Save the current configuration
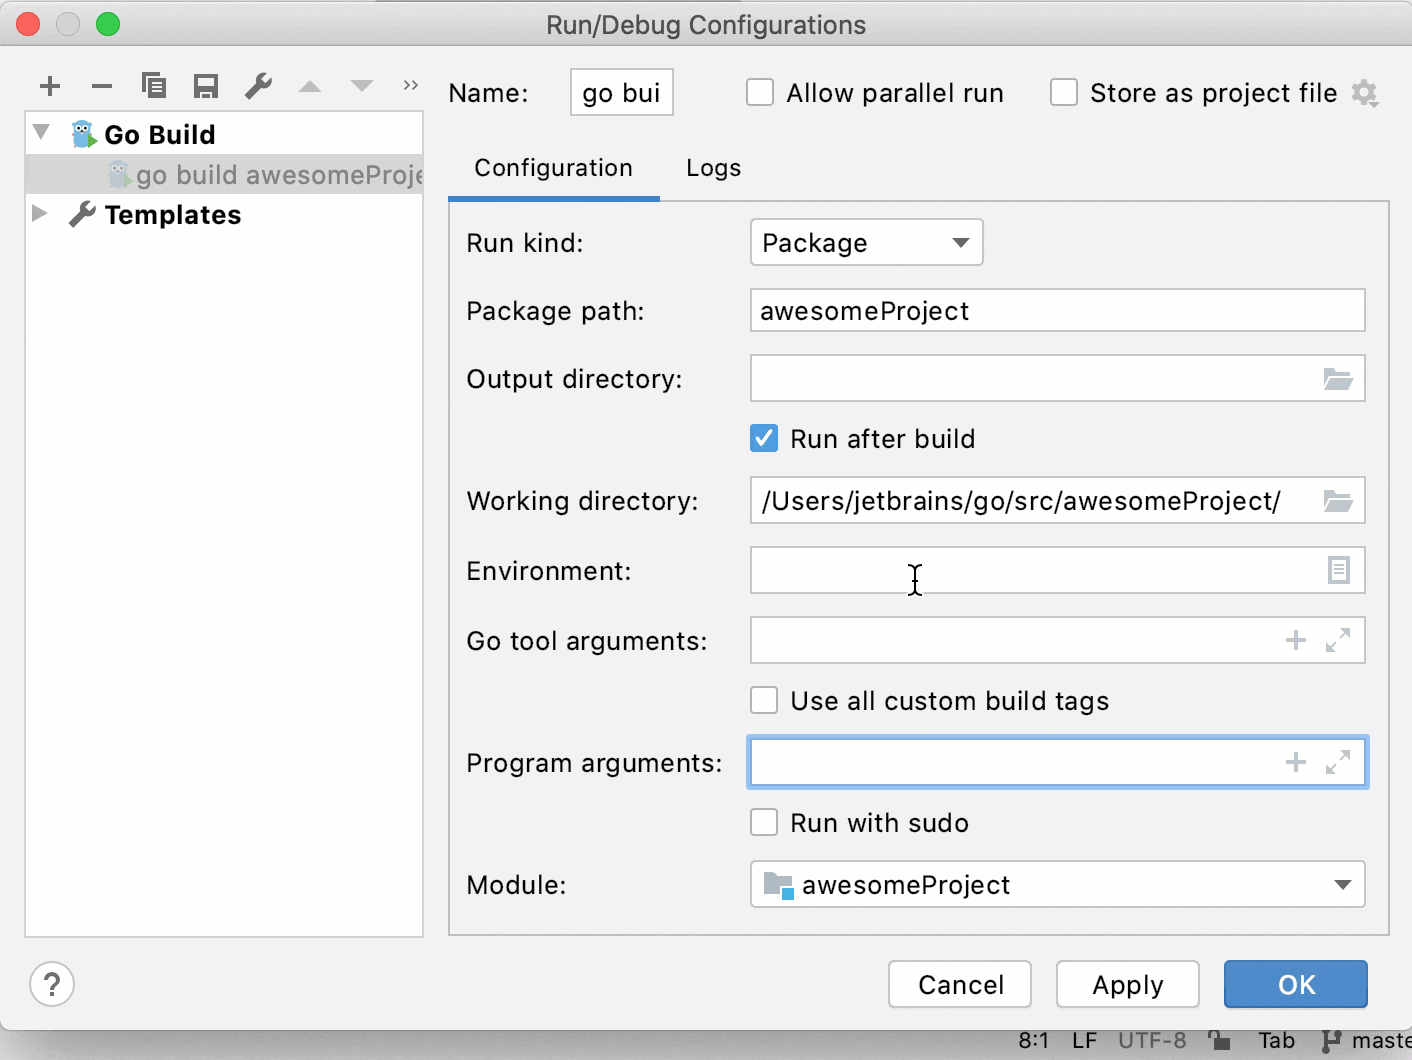Screen dimensions: 1412x1060 pyautogui.click(x=206, y=86)
